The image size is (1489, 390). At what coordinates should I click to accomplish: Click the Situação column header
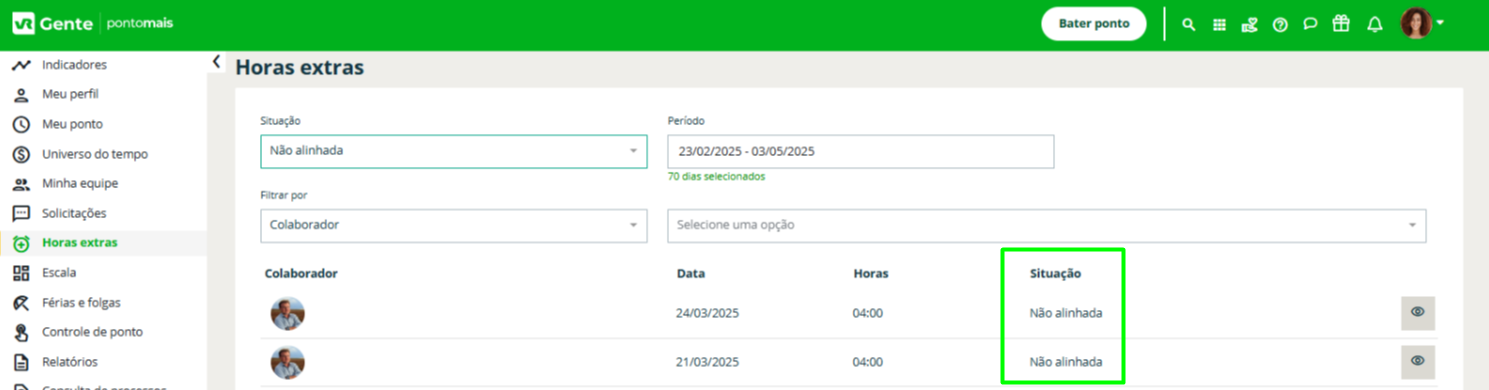[1055, 273]
